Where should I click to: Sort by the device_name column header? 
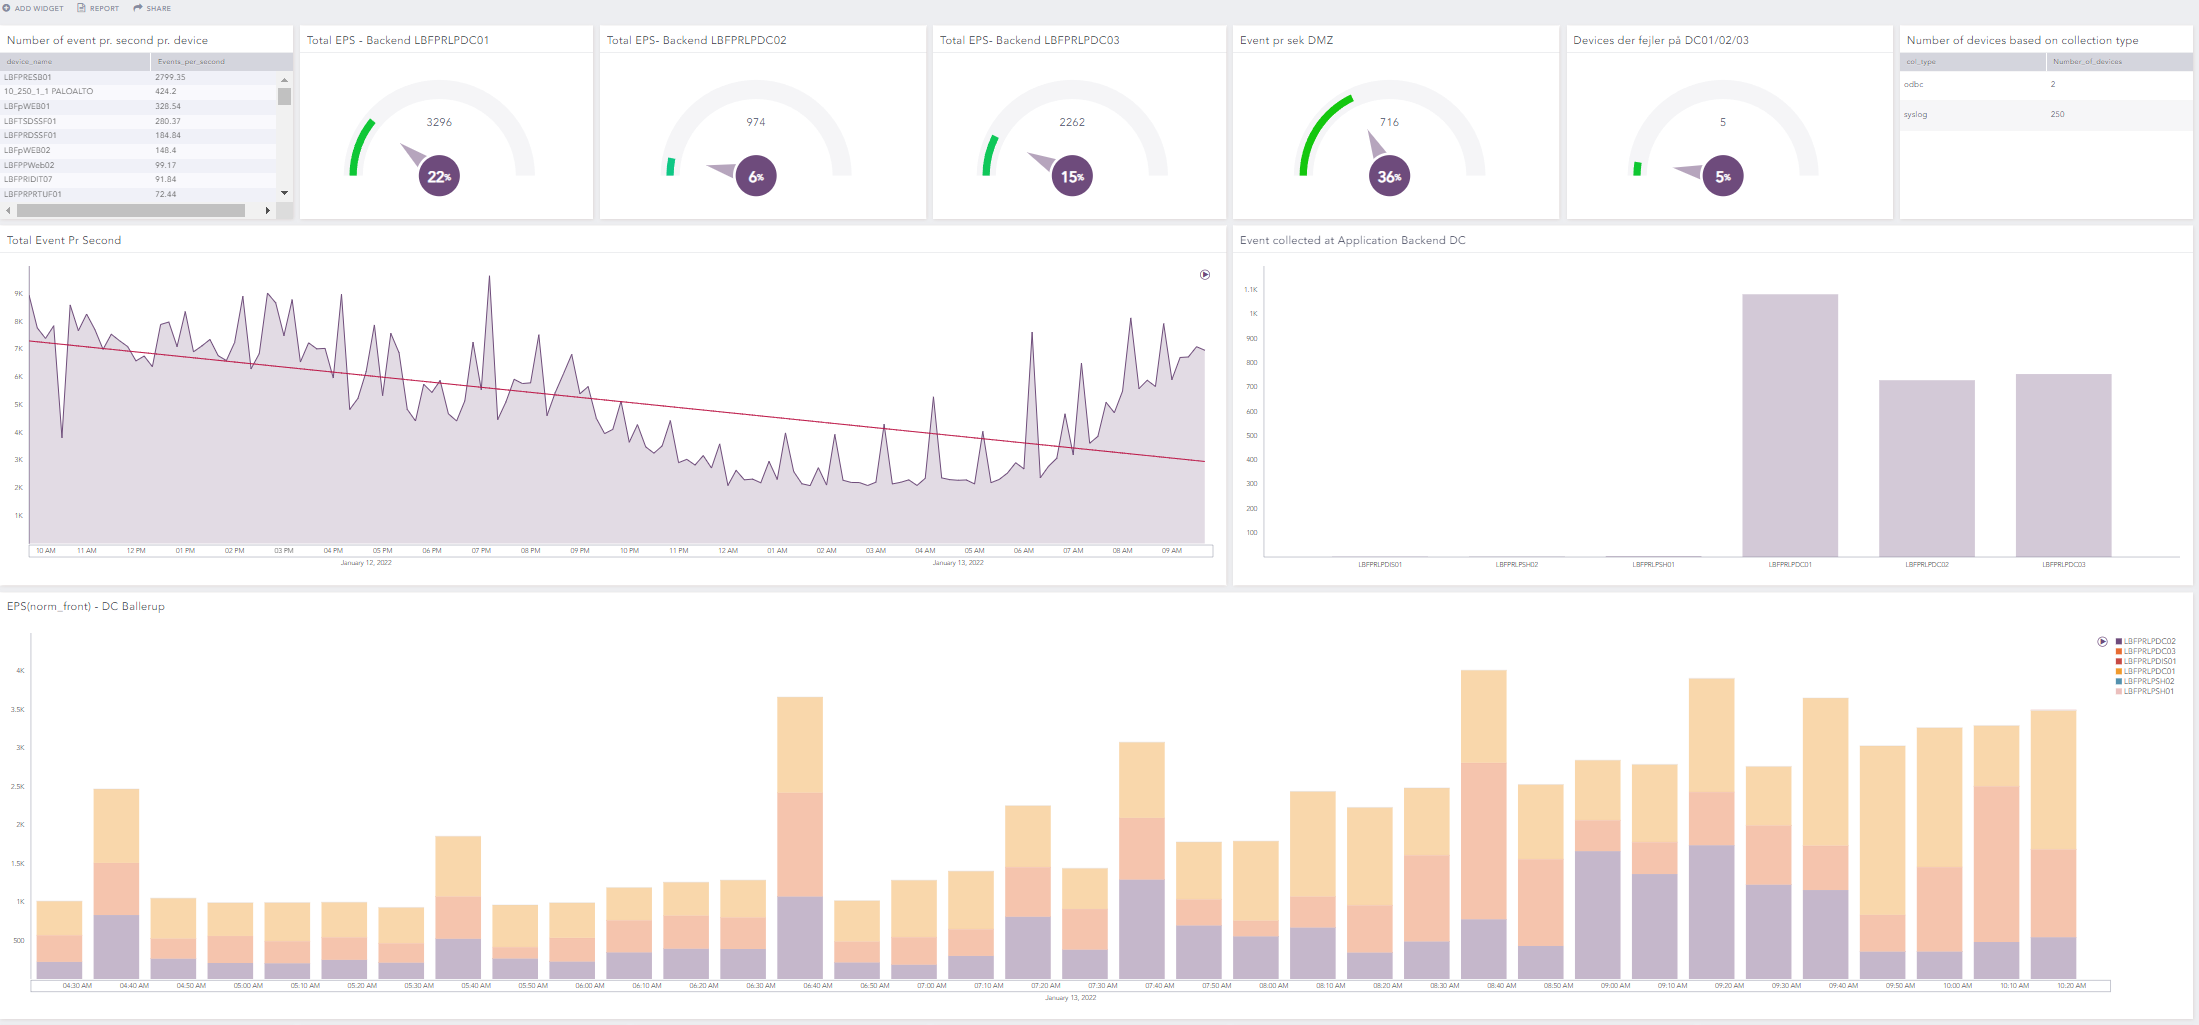point(30,62)
